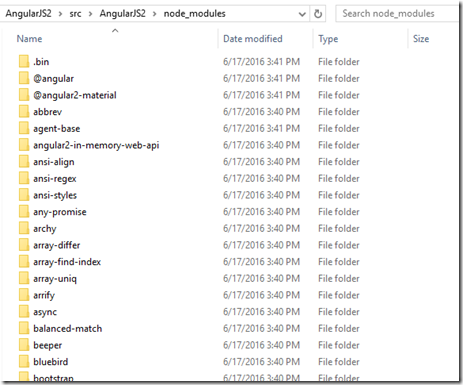The height and width of the screenshot is (385, 463).
Task: Click File folder type for archy
Action: (x=339, y=228)
